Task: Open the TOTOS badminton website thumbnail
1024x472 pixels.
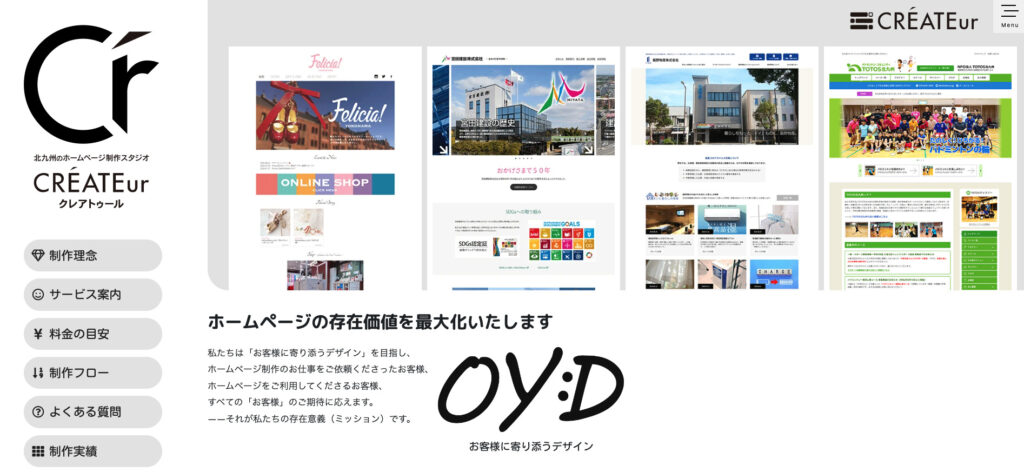Action: pyautogui.click(x=921, y=168)
